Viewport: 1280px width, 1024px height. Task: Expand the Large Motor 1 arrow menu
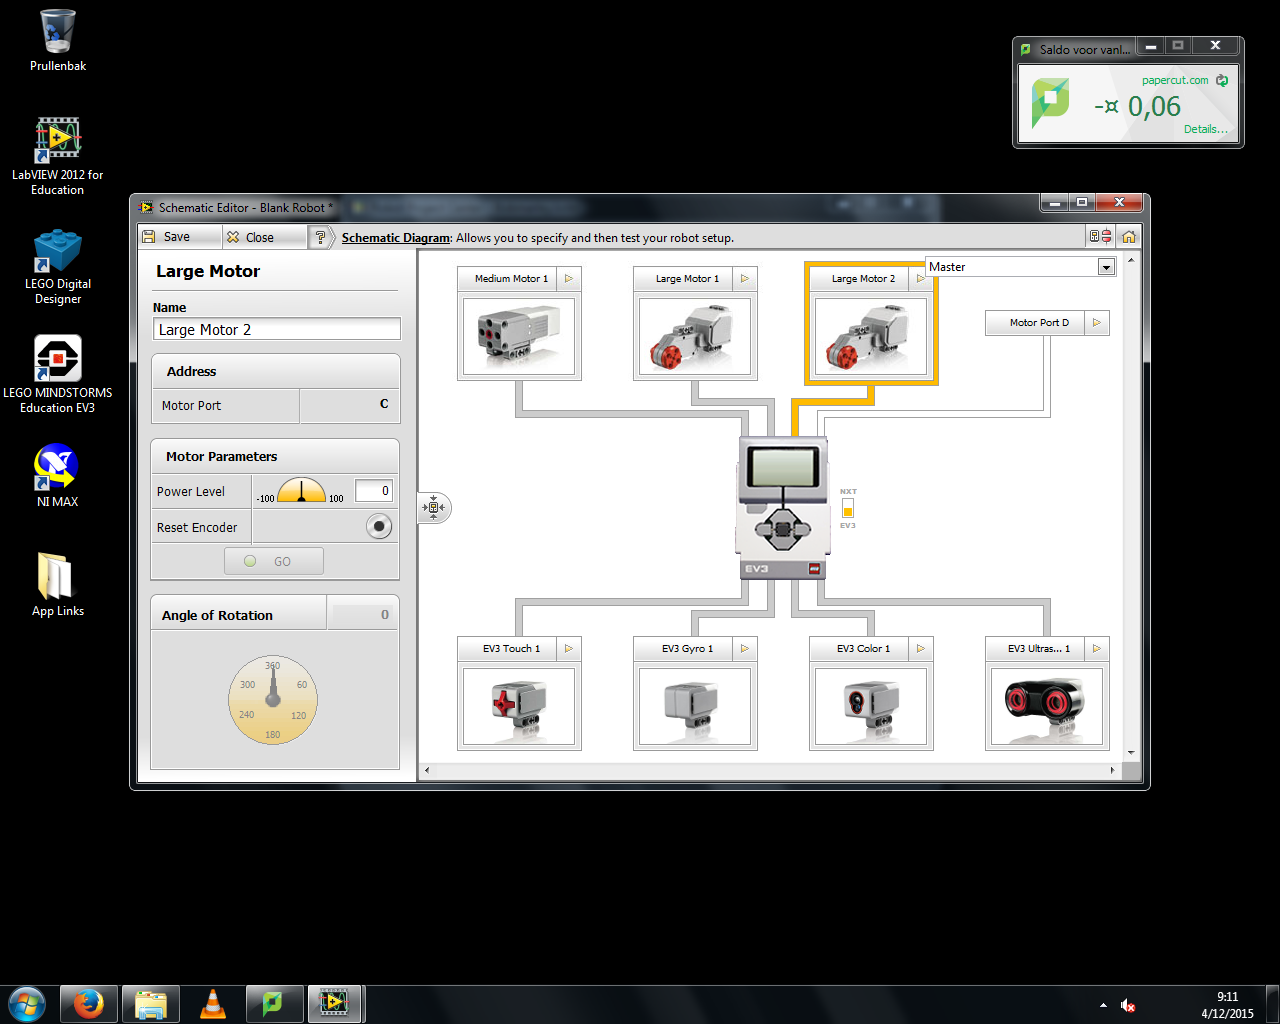tap(745, 279)
